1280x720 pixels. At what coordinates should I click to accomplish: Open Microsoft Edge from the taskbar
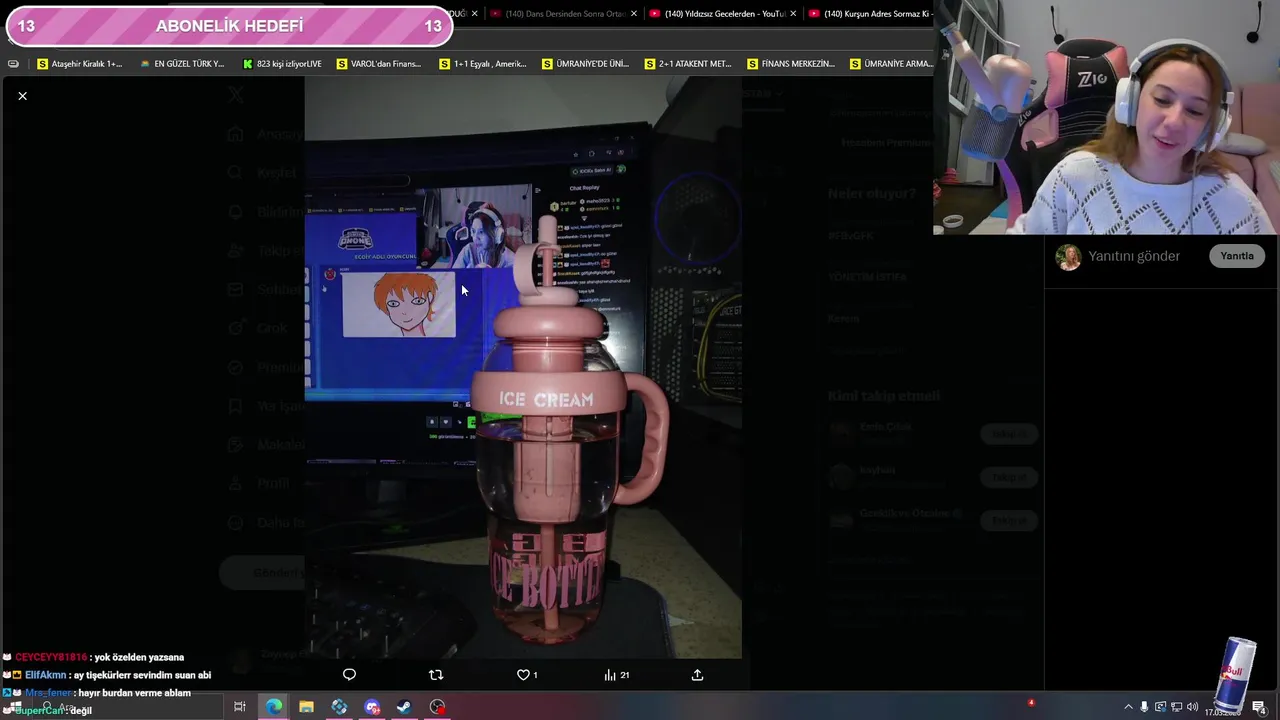pyautogui.click(x=274, y=707)
